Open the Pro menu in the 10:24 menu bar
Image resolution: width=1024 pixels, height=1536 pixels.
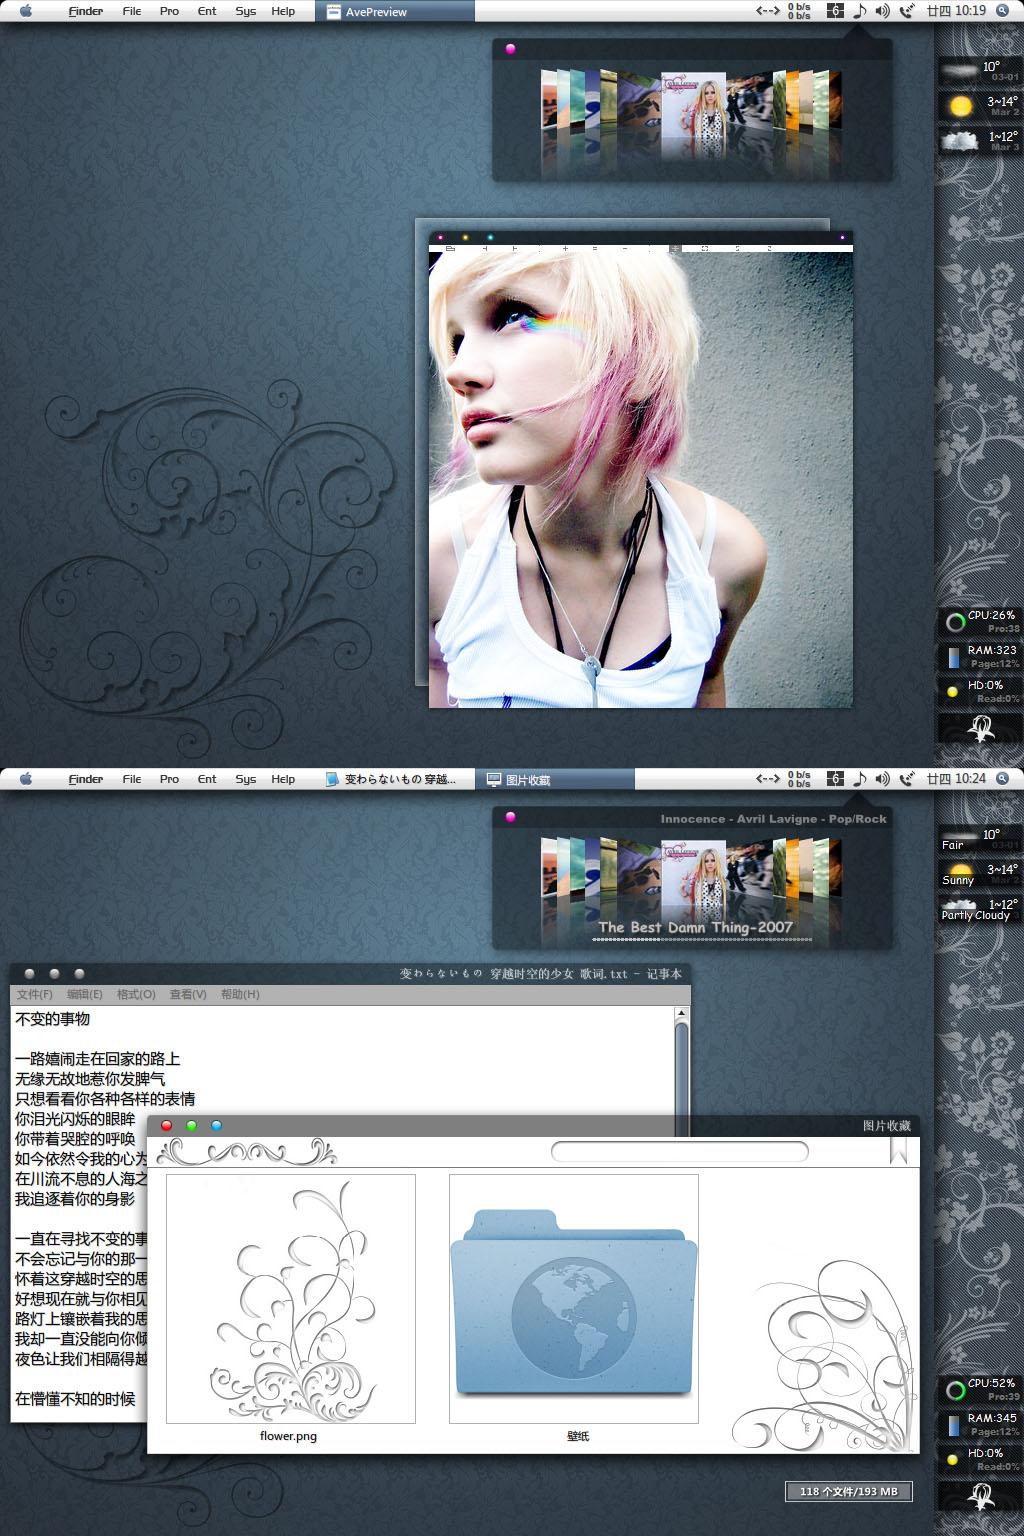point(169,779)
